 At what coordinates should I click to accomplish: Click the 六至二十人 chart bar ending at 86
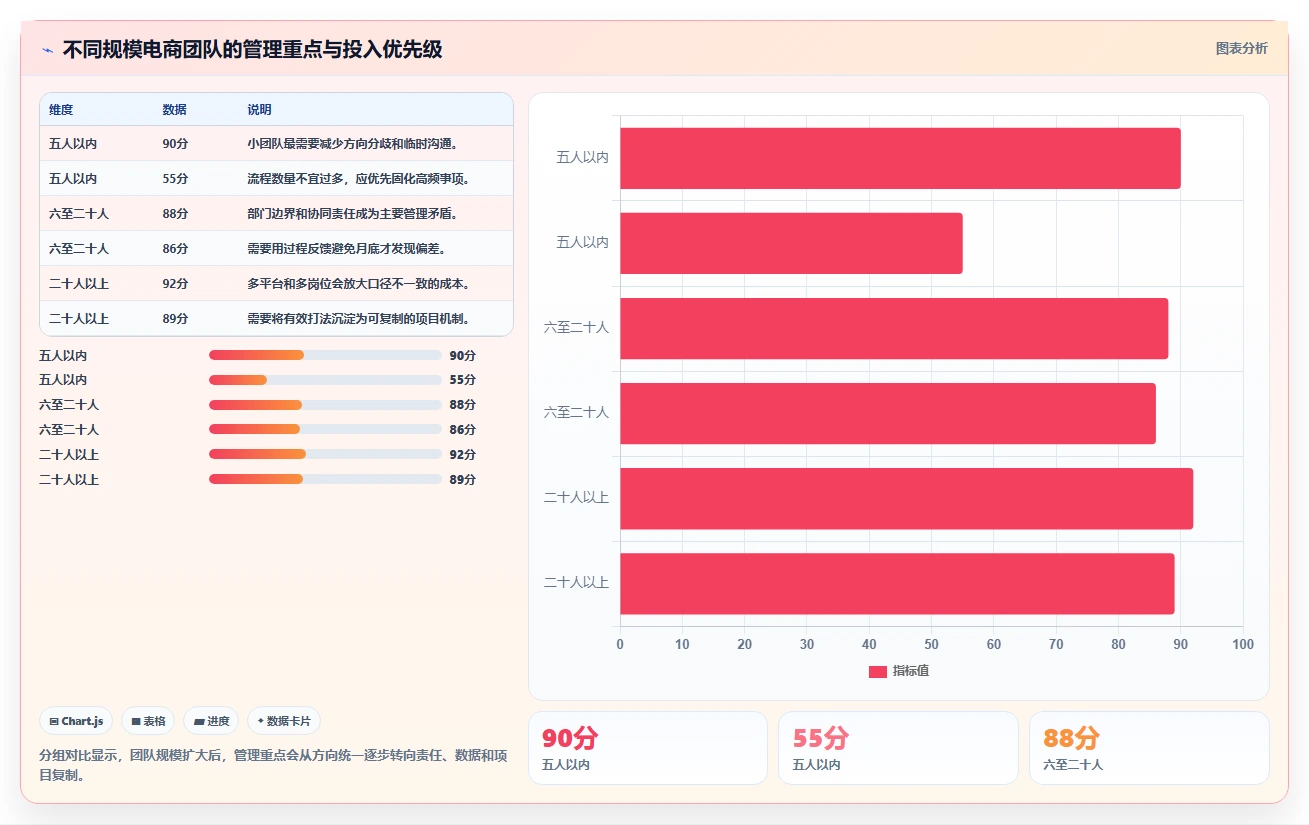888,413
